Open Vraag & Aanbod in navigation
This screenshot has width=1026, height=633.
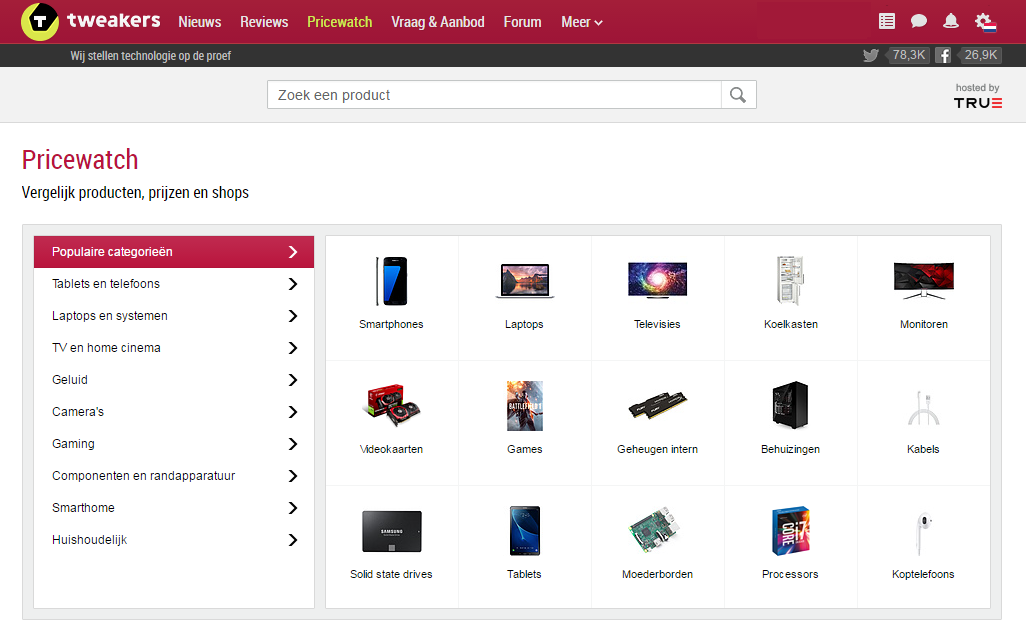click(x=438, y=22)
